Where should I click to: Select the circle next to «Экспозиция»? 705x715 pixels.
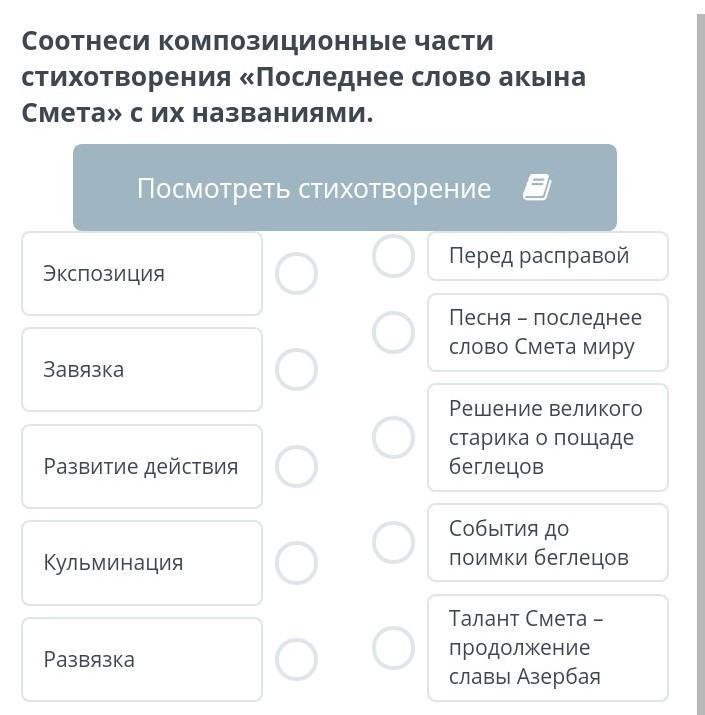click(297, 273)
